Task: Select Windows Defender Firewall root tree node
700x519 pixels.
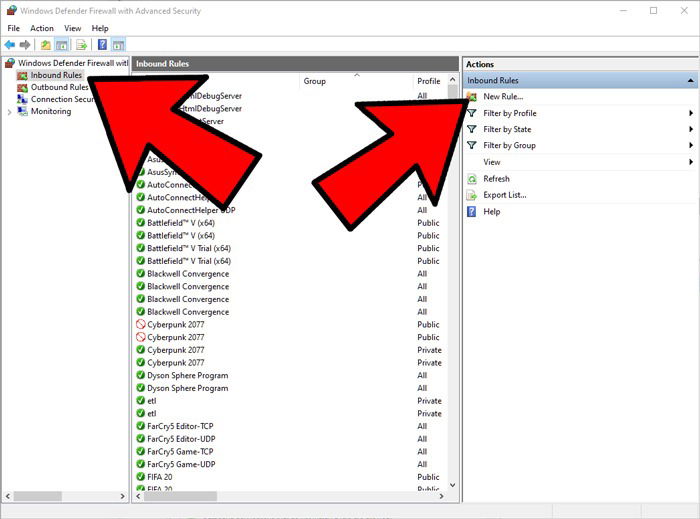Action: coord(73,63)
